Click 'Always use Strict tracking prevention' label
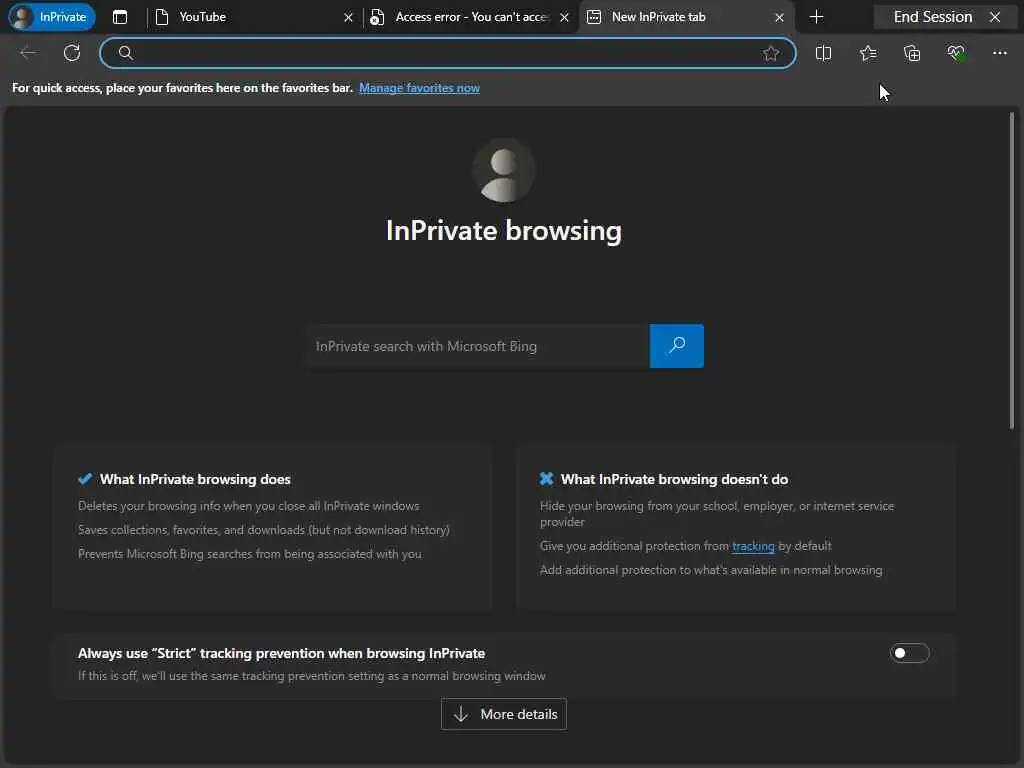Image resolution: width=1024 pixels, height=768 pixels. (281, 653)
